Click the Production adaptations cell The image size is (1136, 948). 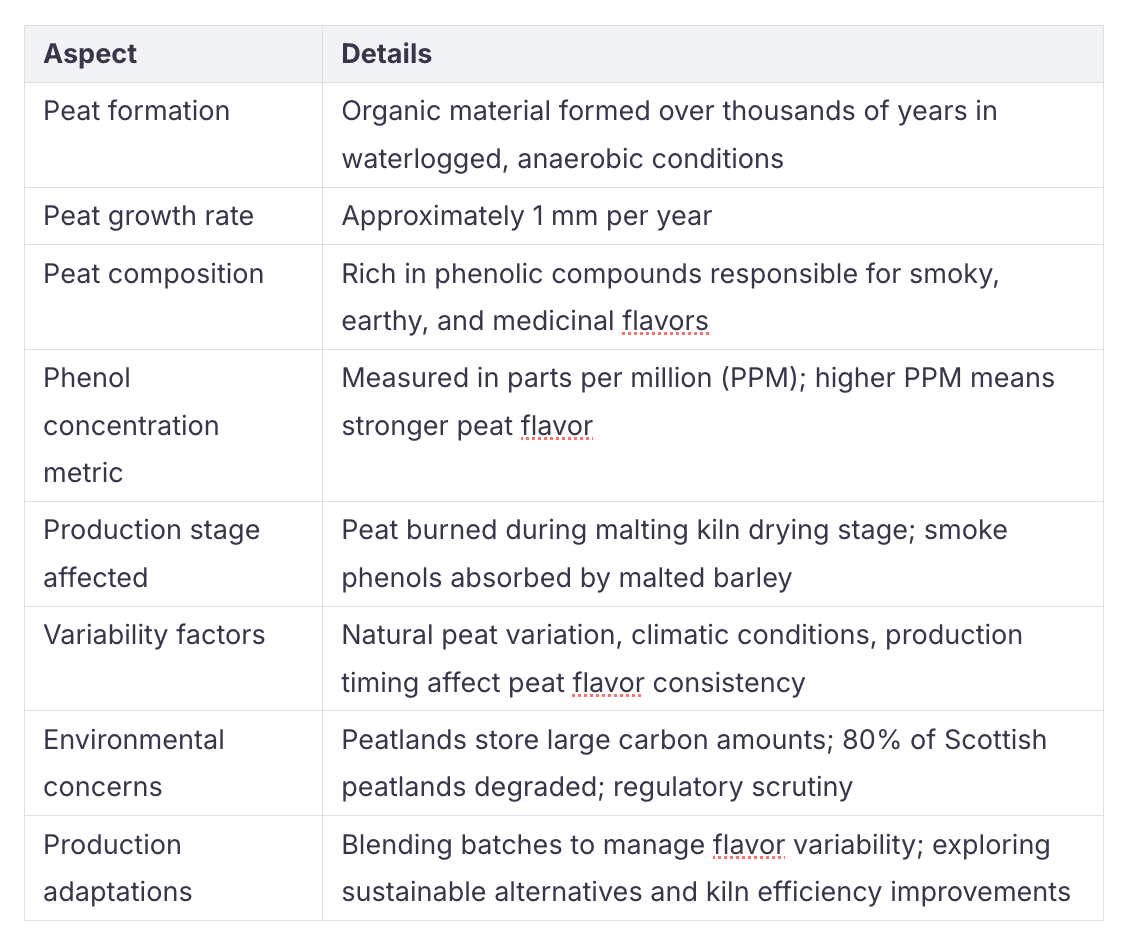pyautogui.click(x=173, y=868)
